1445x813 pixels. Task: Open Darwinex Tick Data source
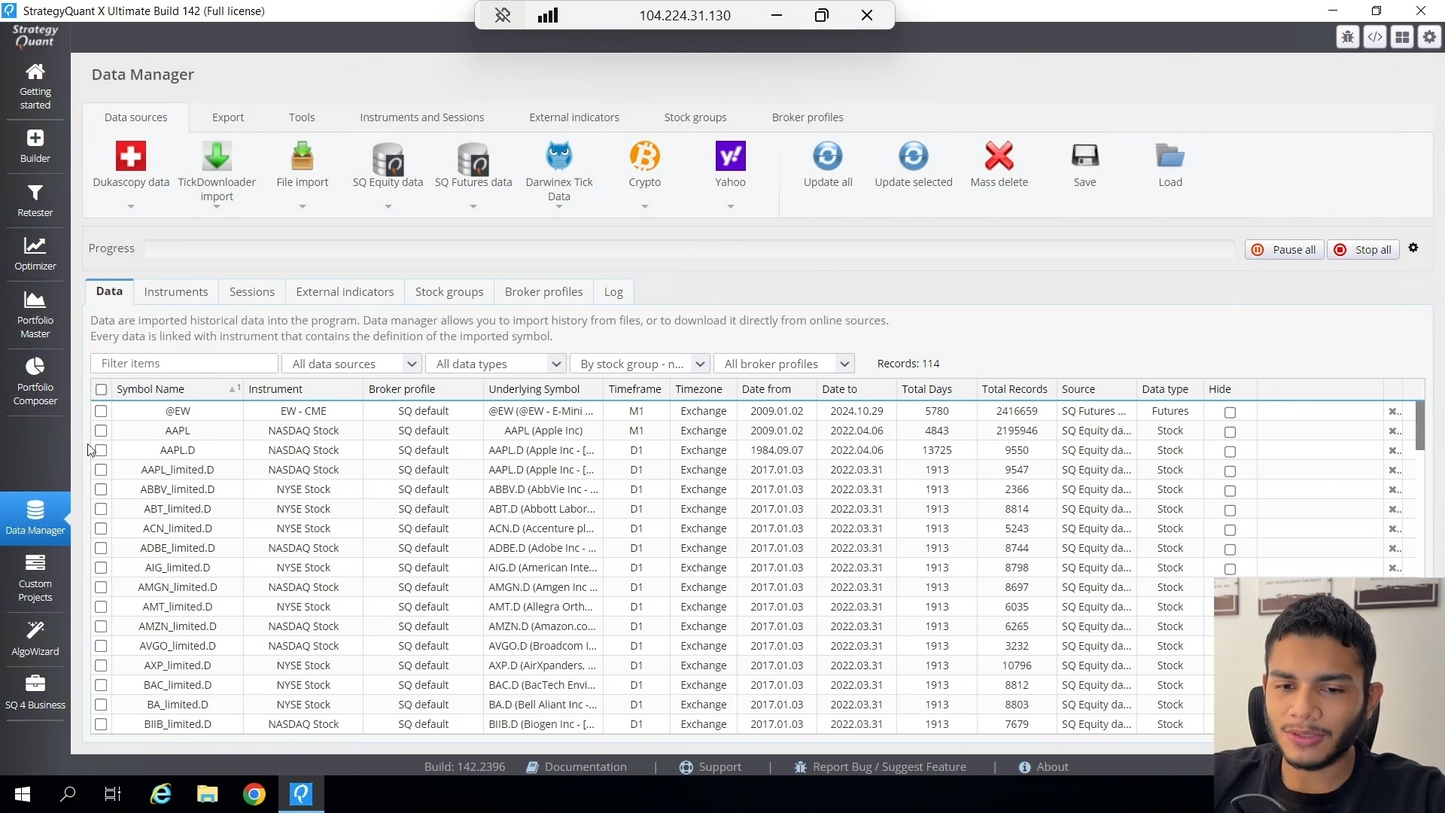[559, 156]
